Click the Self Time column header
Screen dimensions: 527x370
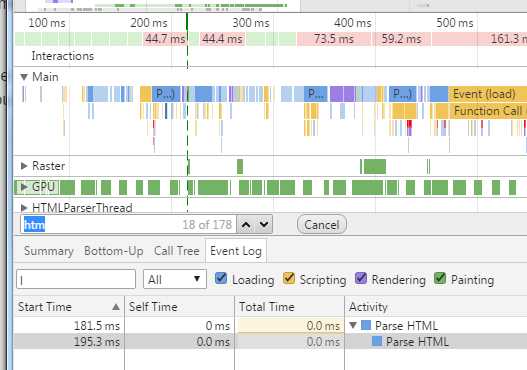[x=179, y=306]
